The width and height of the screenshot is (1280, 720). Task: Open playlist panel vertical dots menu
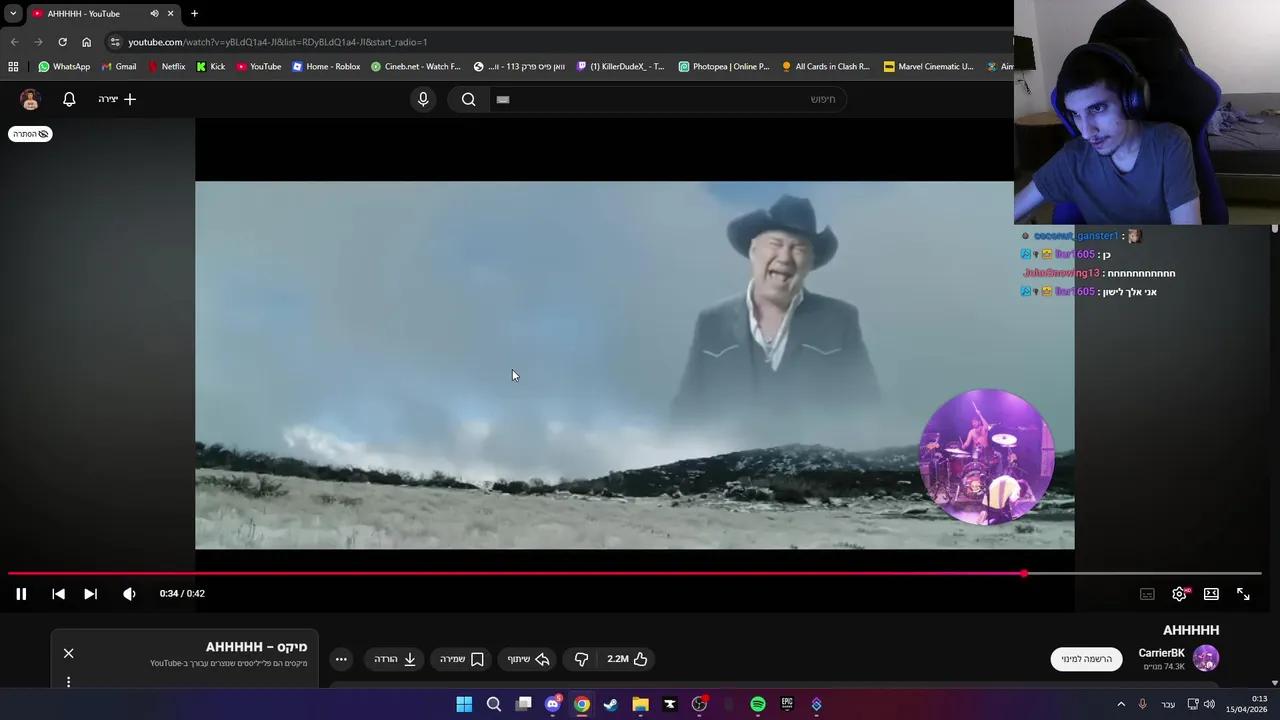click(x=68, y=682)
